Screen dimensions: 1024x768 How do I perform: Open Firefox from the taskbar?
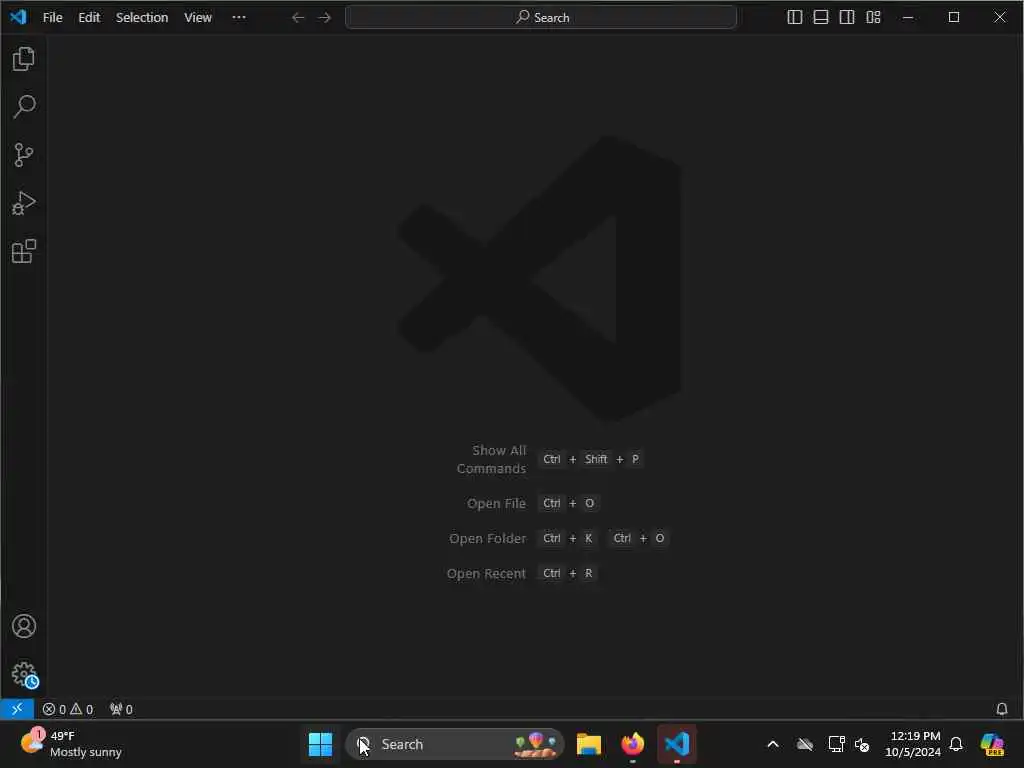(x=633, y=744)
